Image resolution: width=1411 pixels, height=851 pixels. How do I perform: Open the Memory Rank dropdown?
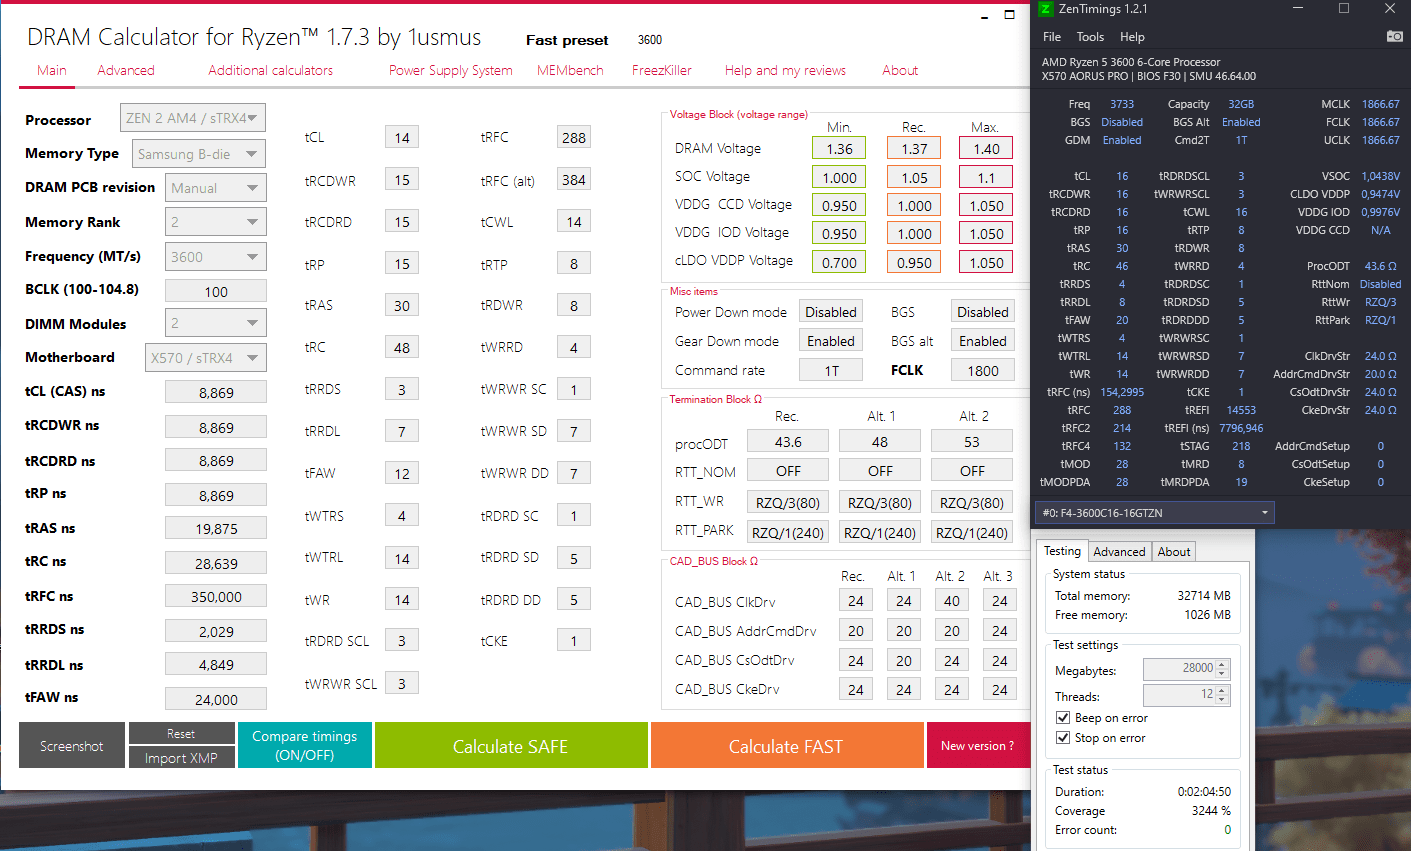(x=215, y=222)
